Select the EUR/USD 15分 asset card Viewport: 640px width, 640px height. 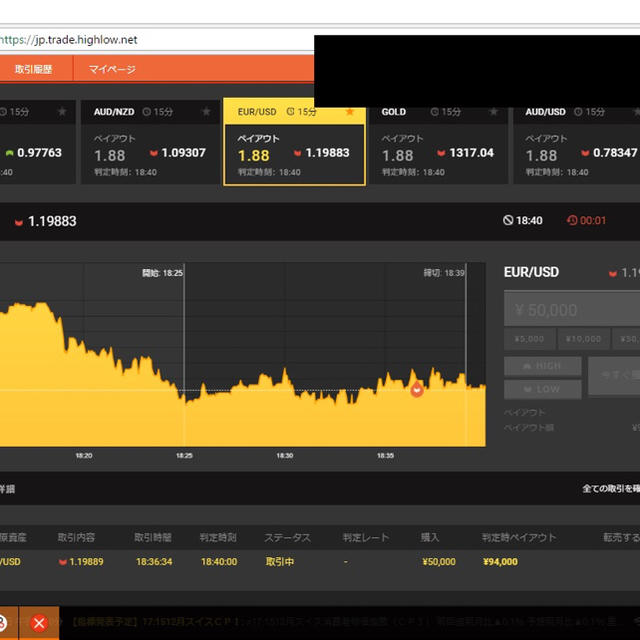294,142
